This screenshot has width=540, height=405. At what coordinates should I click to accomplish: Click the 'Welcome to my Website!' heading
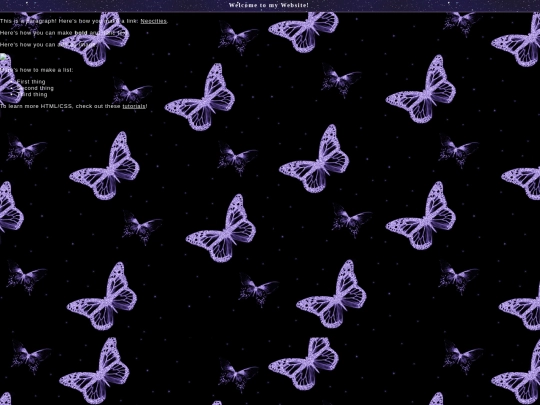coord(269,5)
